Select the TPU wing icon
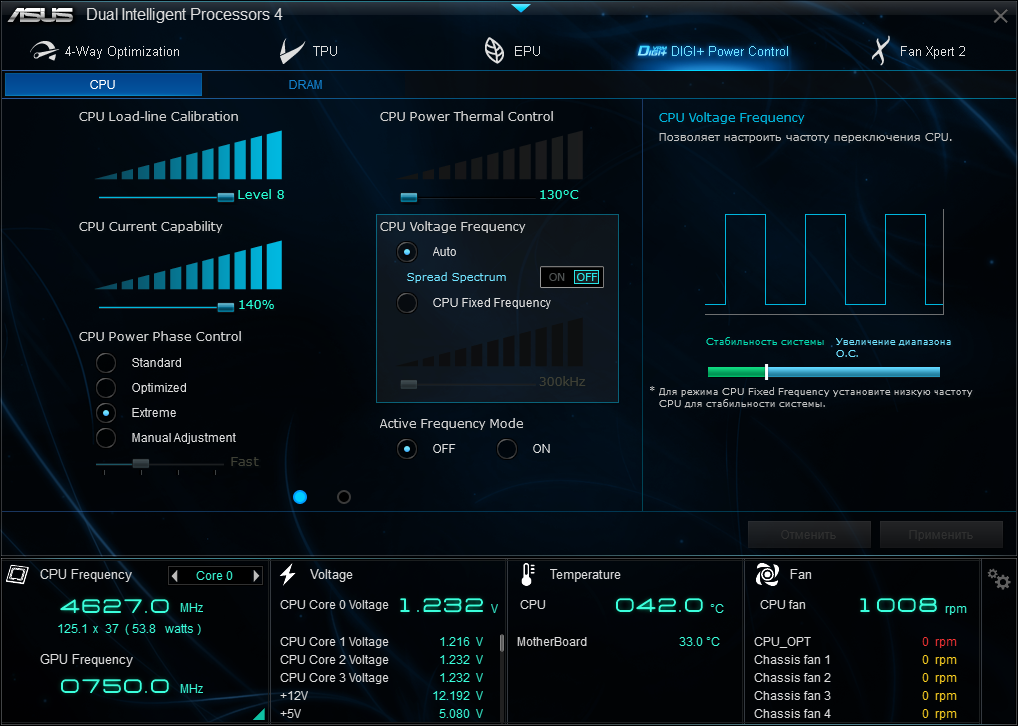 click(292, 51)
